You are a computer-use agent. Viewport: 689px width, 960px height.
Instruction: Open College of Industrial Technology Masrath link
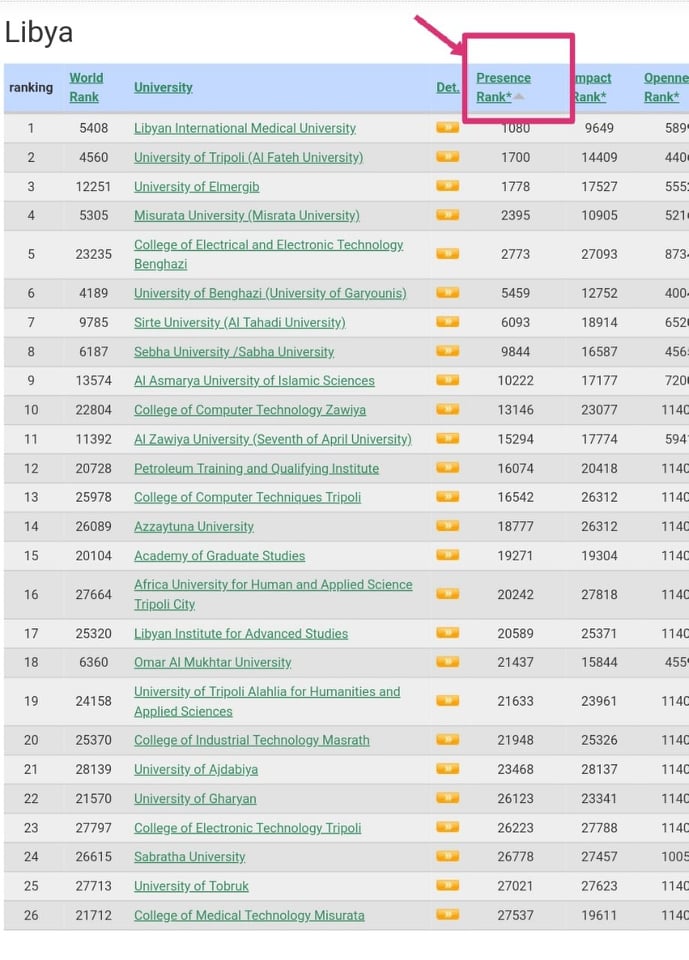click(252, 740)
